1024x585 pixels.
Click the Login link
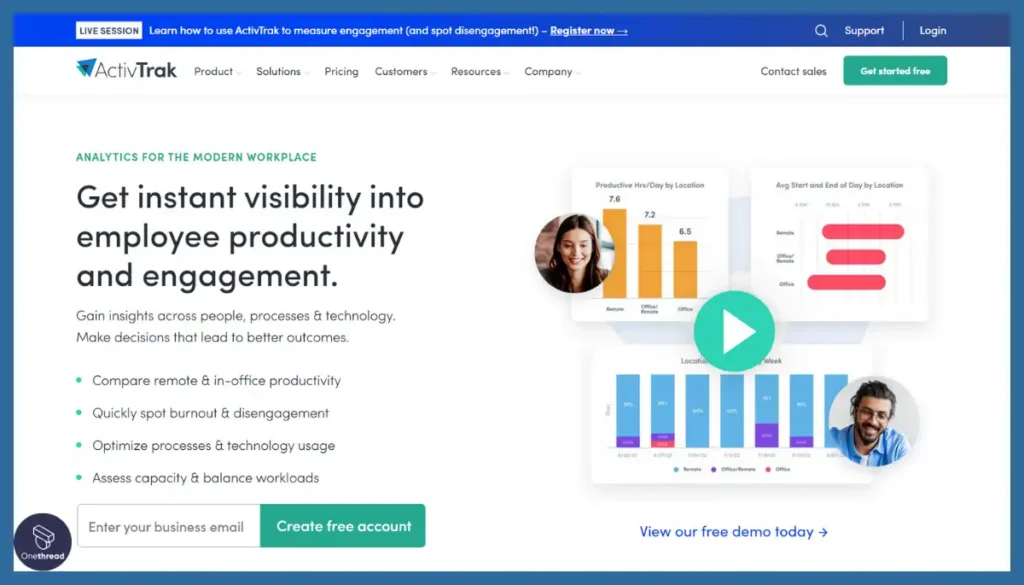coord(933,31)
